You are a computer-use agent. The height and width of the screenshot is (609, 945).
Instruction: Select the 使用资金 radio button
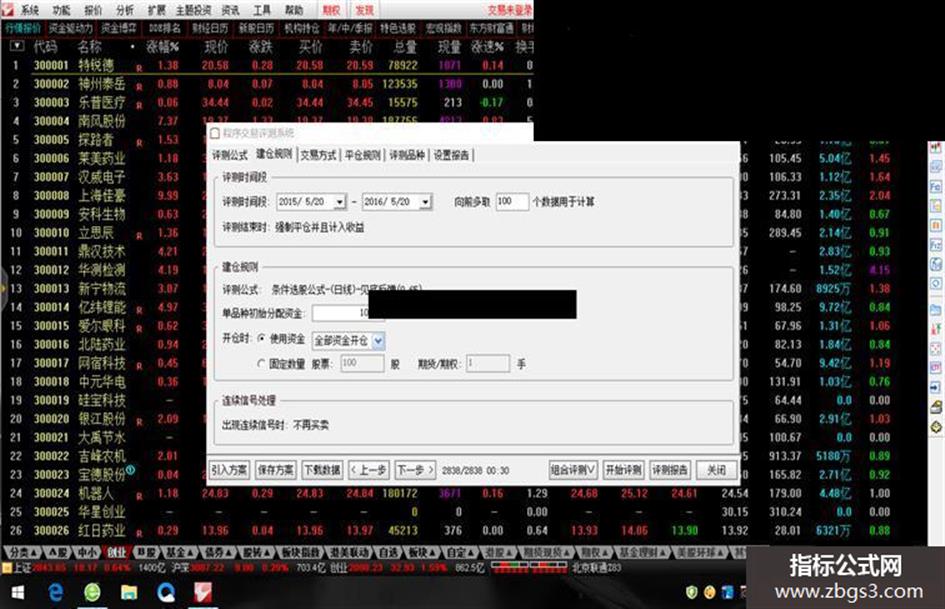[x=262, y=339]
